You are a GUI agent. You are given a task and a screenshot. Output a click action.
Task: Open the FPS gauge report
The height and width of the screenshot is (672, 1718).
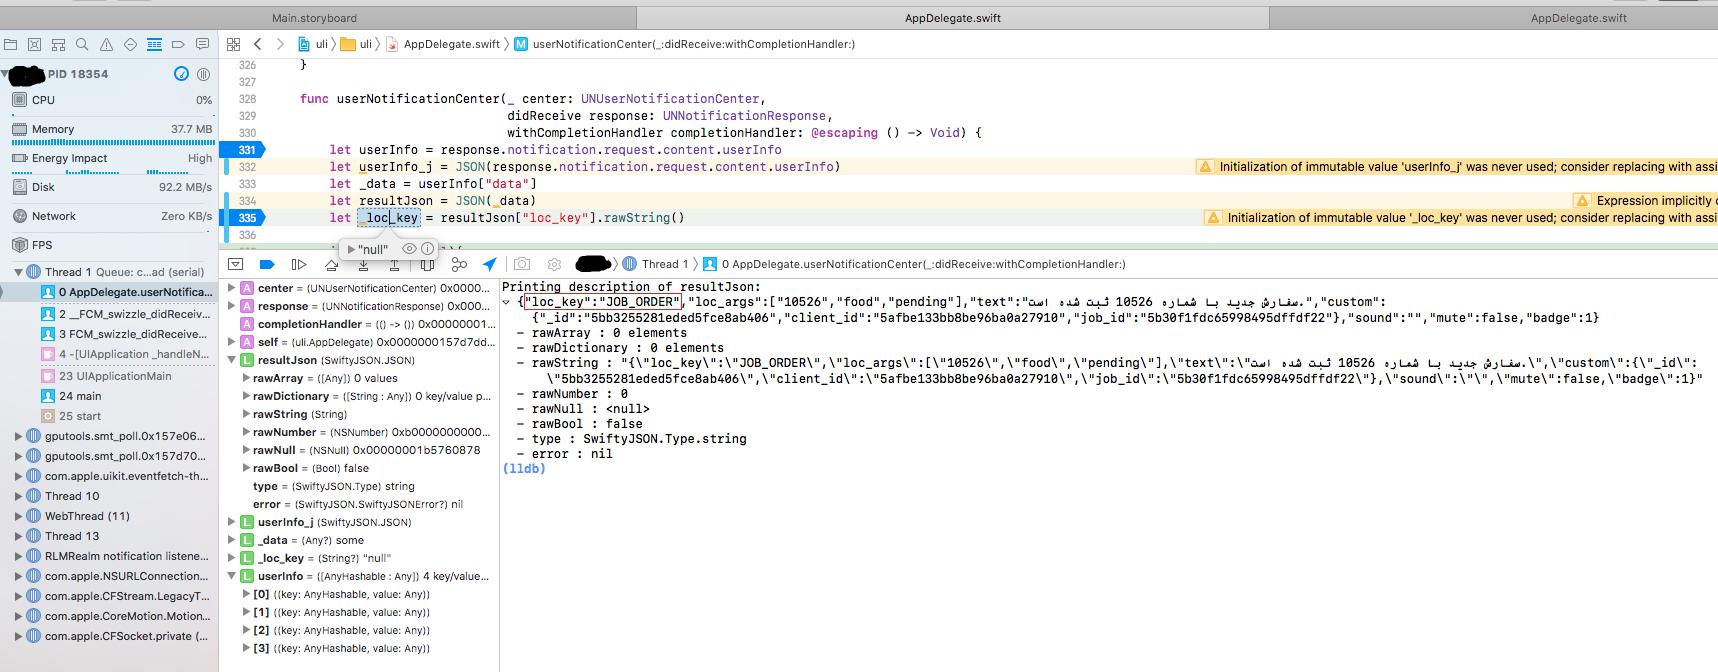[109, 245]
